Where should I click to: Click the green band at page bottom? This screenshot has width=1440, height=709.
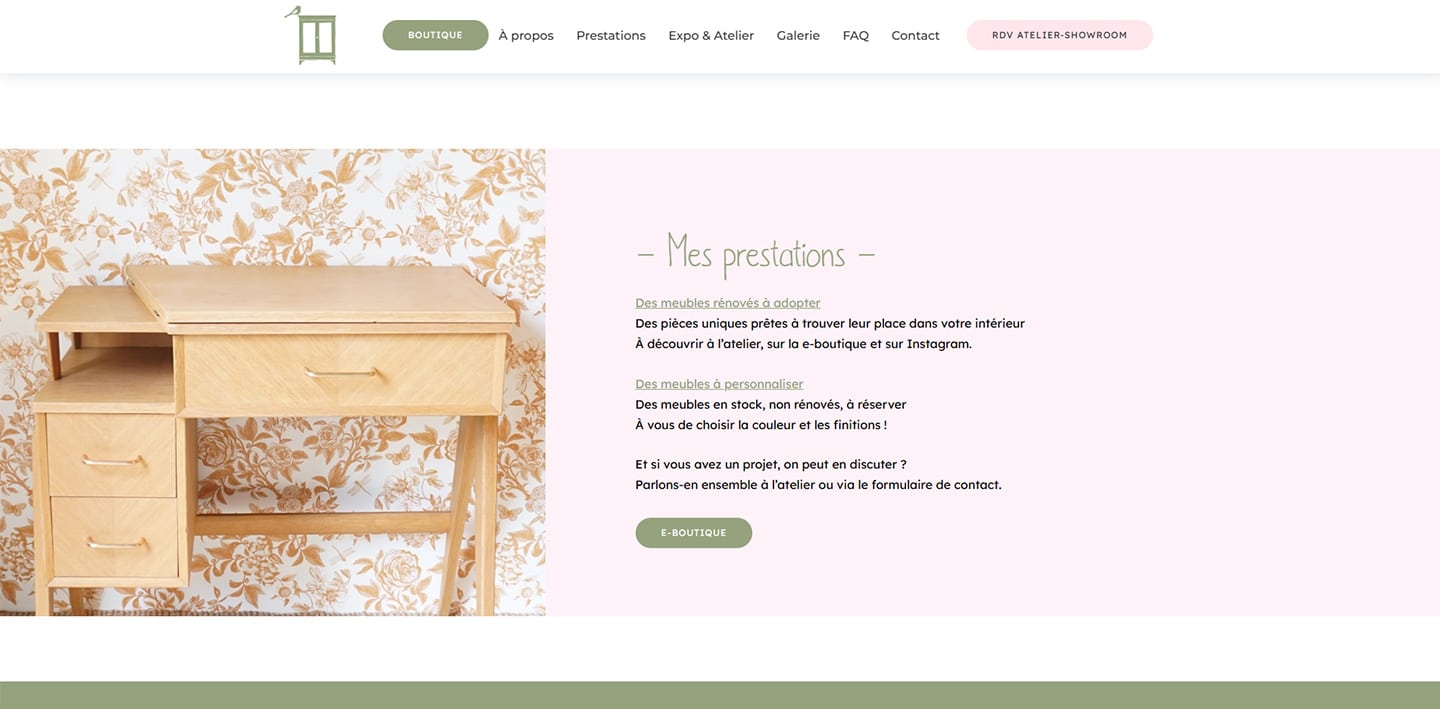tap(720, 695)
